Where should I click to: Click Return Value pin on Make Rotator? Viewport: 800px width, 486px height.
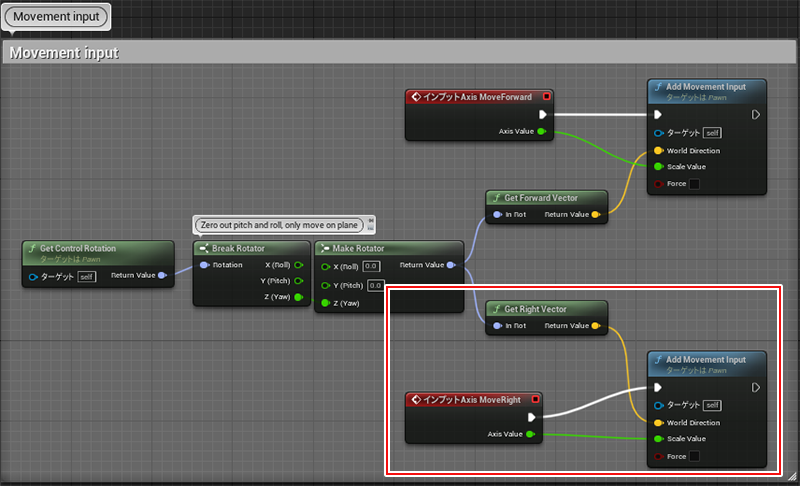(452, 265)
